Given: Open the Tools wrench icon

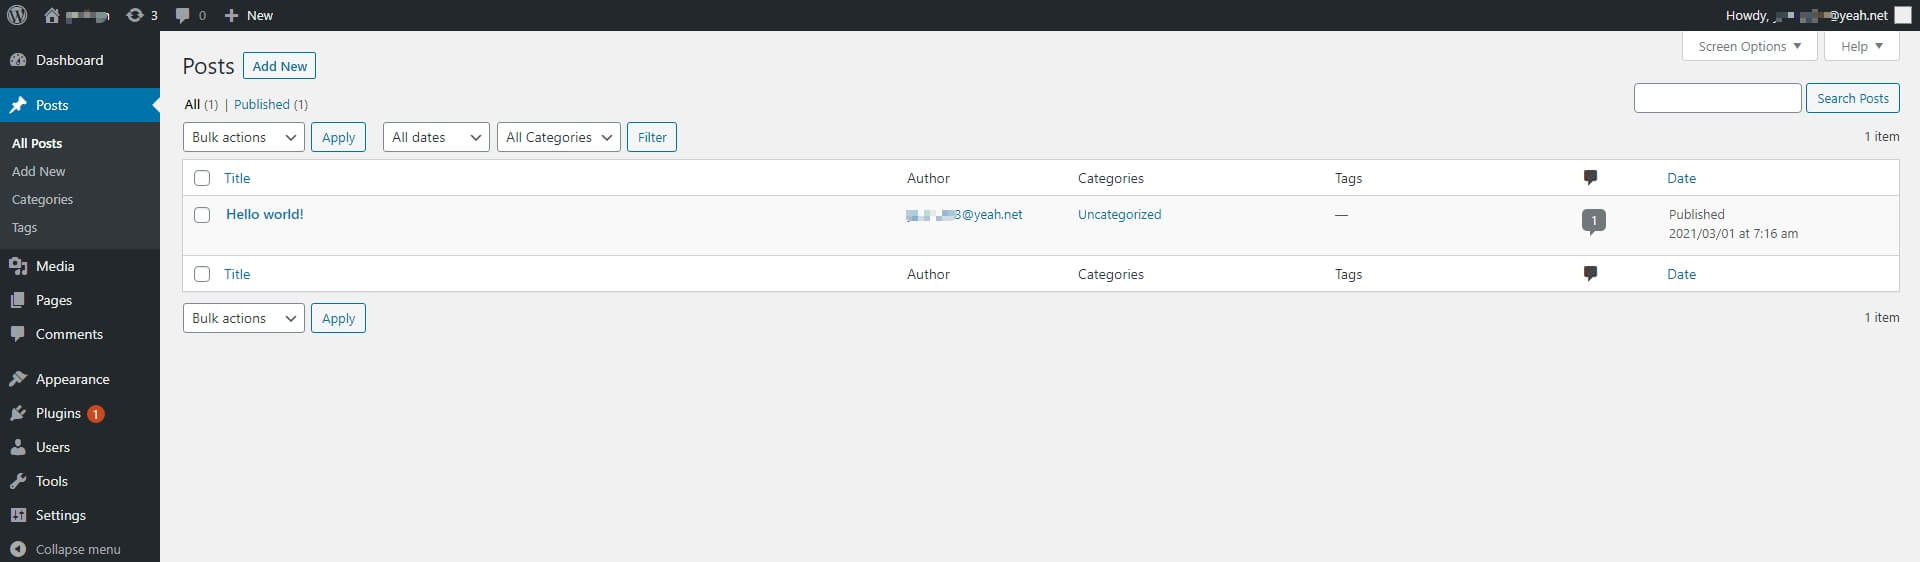Looking at the screenshot, I should (18, 481).
